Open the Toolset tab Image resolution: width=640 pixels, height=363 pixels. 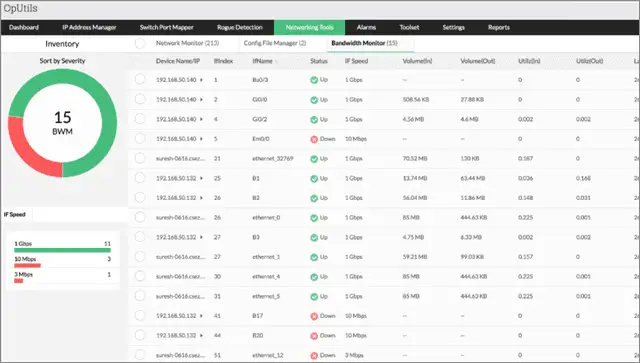(x=409, y=27)
